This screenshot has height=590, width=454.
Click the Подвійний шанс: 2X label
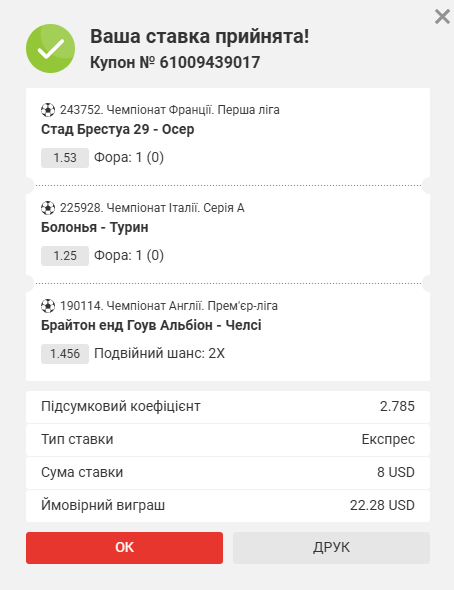[159, 354]
